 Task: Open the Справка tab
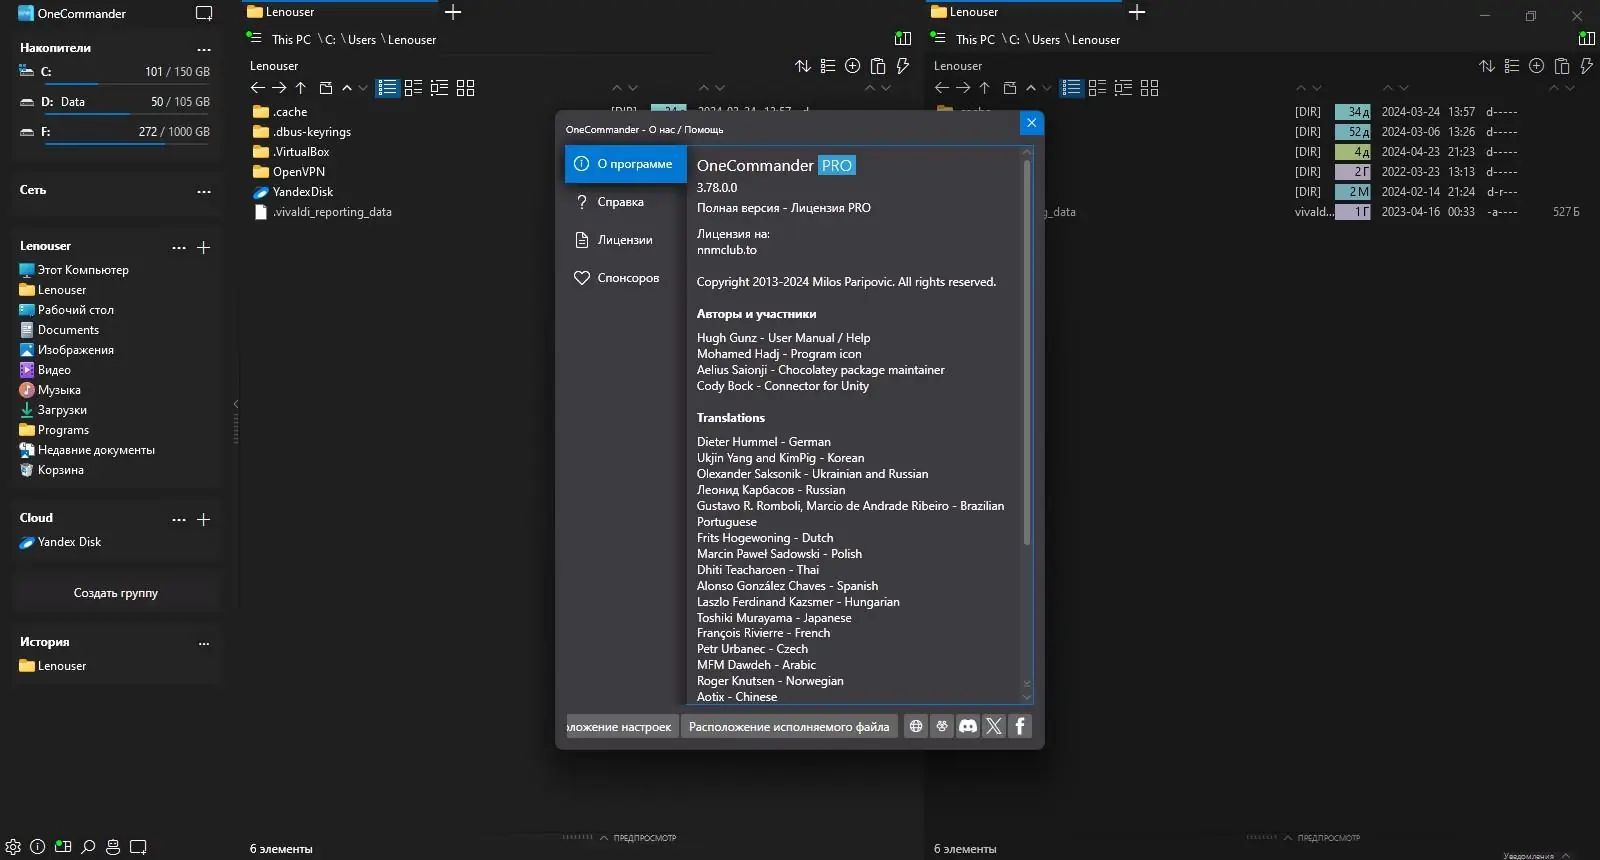[x=626, y=202]
